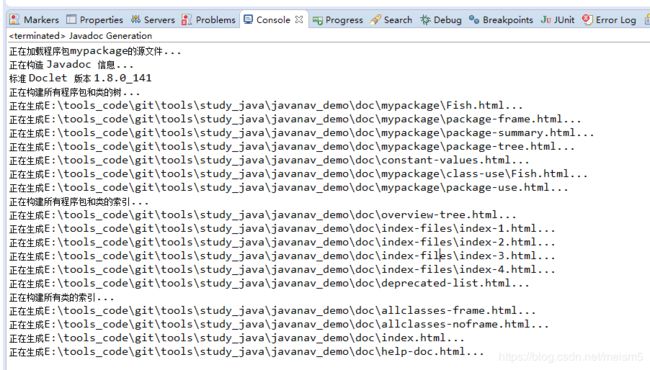This screenshot has height=370, width=650.
Task: Click the Servers tab icon
Action: (x=136, y=19)
